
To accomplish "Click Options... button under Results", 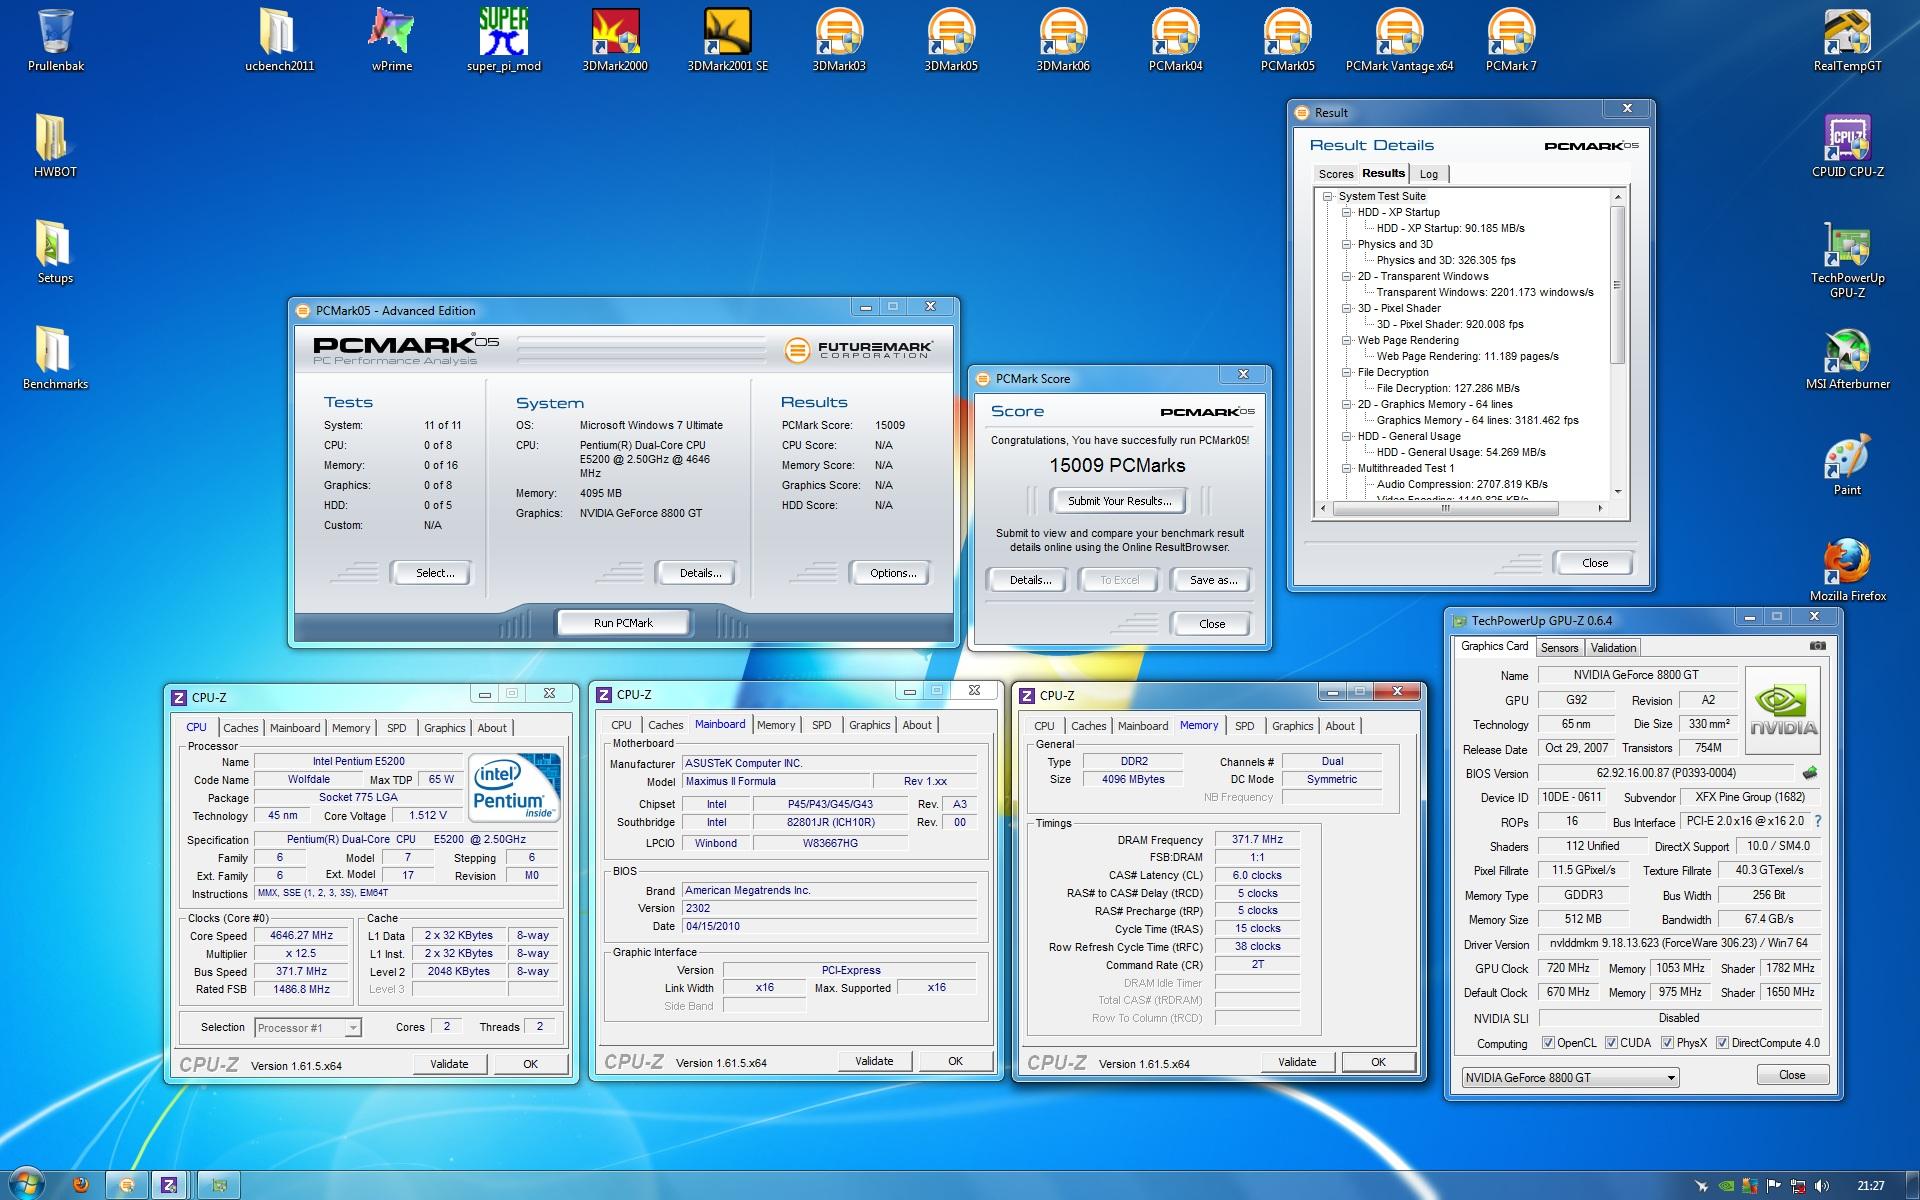I will (x=892, y=573).
